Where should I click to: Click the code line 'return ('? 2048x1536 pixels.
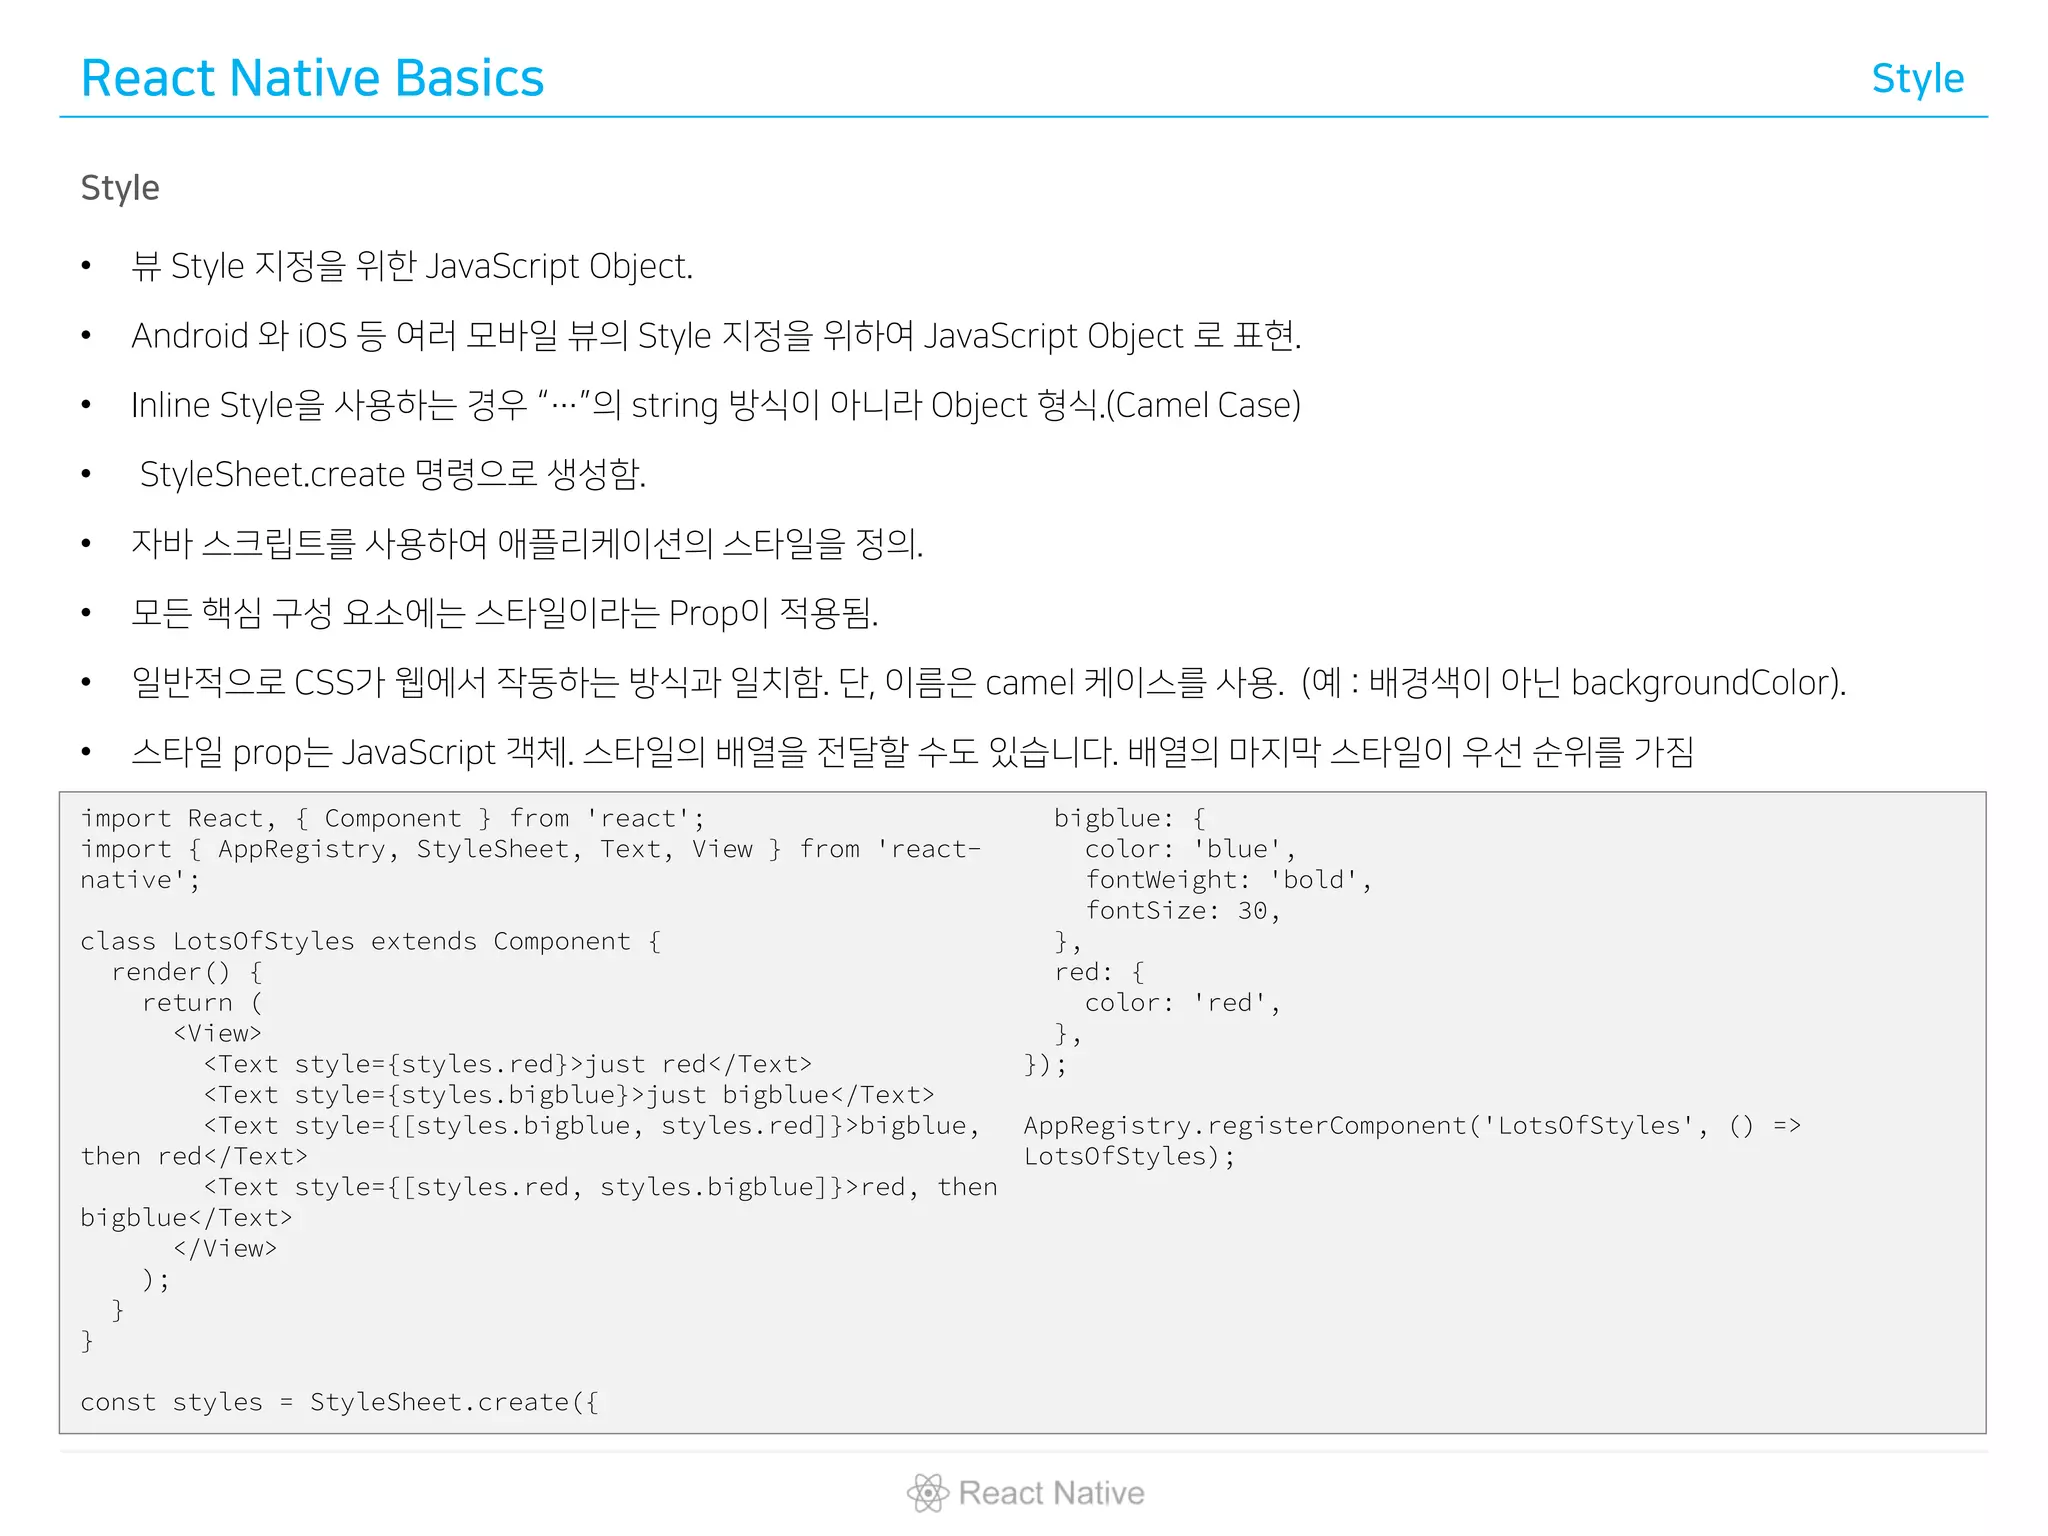click(202, 1003)
